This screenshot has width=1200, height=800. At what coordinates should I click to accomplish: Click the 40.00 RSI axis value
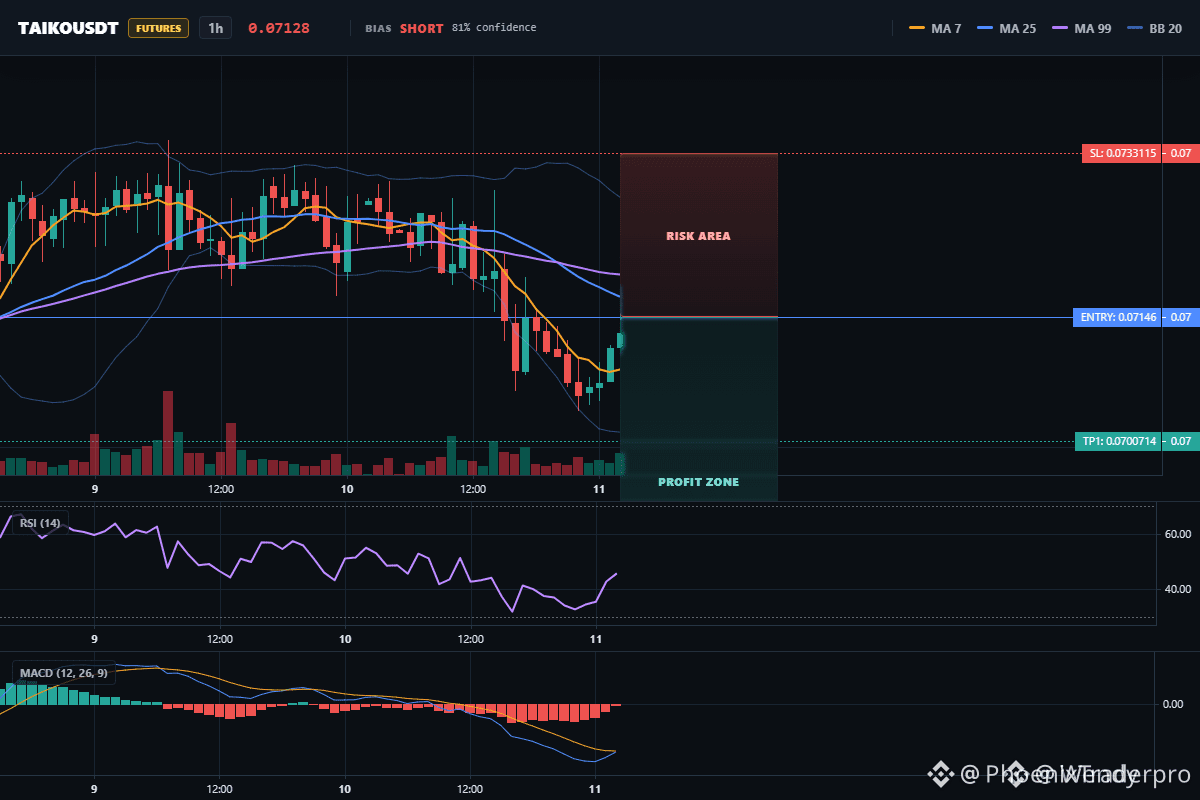(1177, 589)
